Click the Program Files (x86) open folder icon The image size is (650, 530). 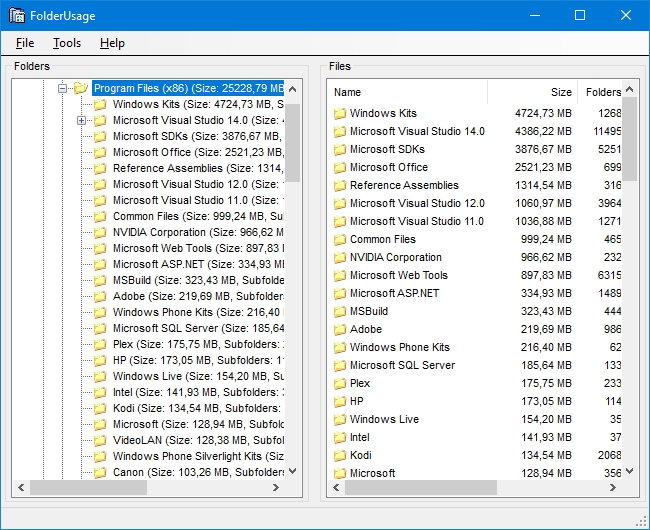[81, 88]
